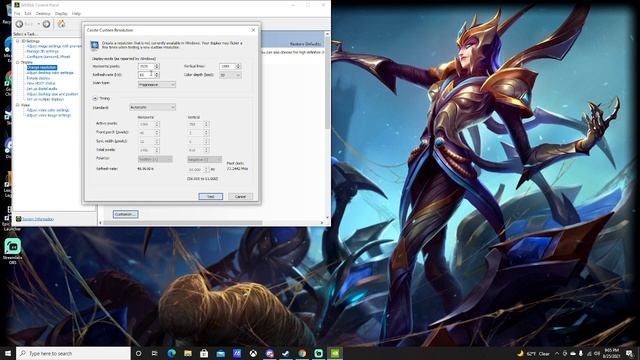Click the Vertical lines spinner arrows
The height and width of the screenshot is (360, 640).
tap(238, 66)
